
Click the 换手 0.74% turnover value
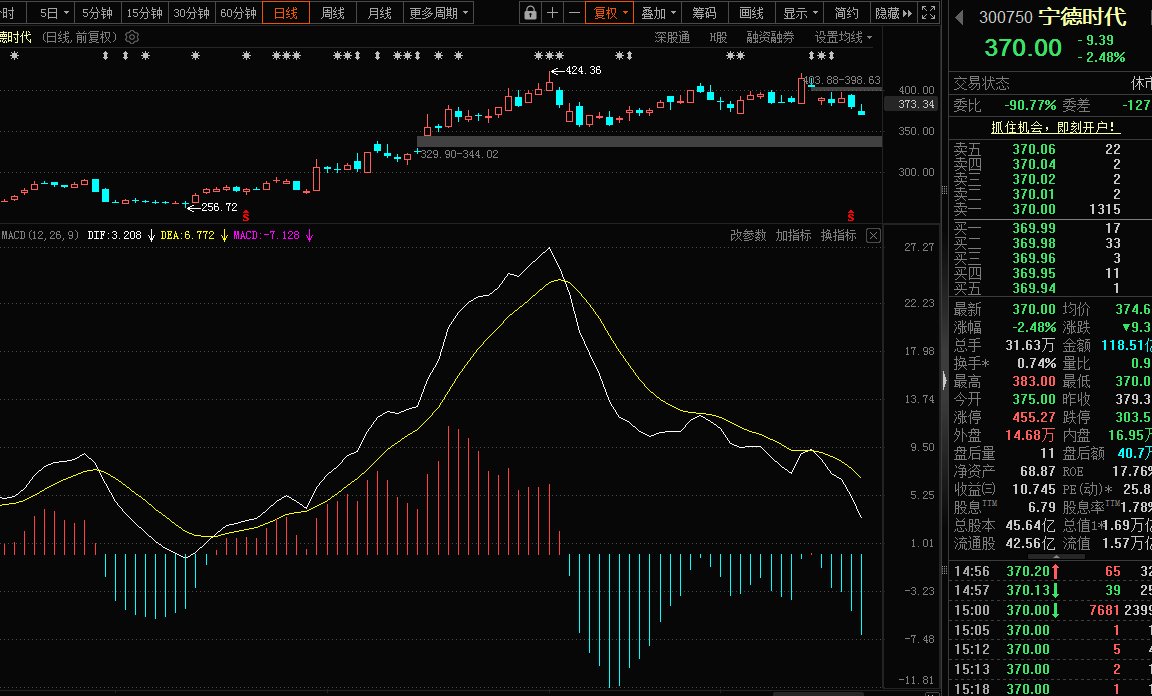pos(1037,363)
